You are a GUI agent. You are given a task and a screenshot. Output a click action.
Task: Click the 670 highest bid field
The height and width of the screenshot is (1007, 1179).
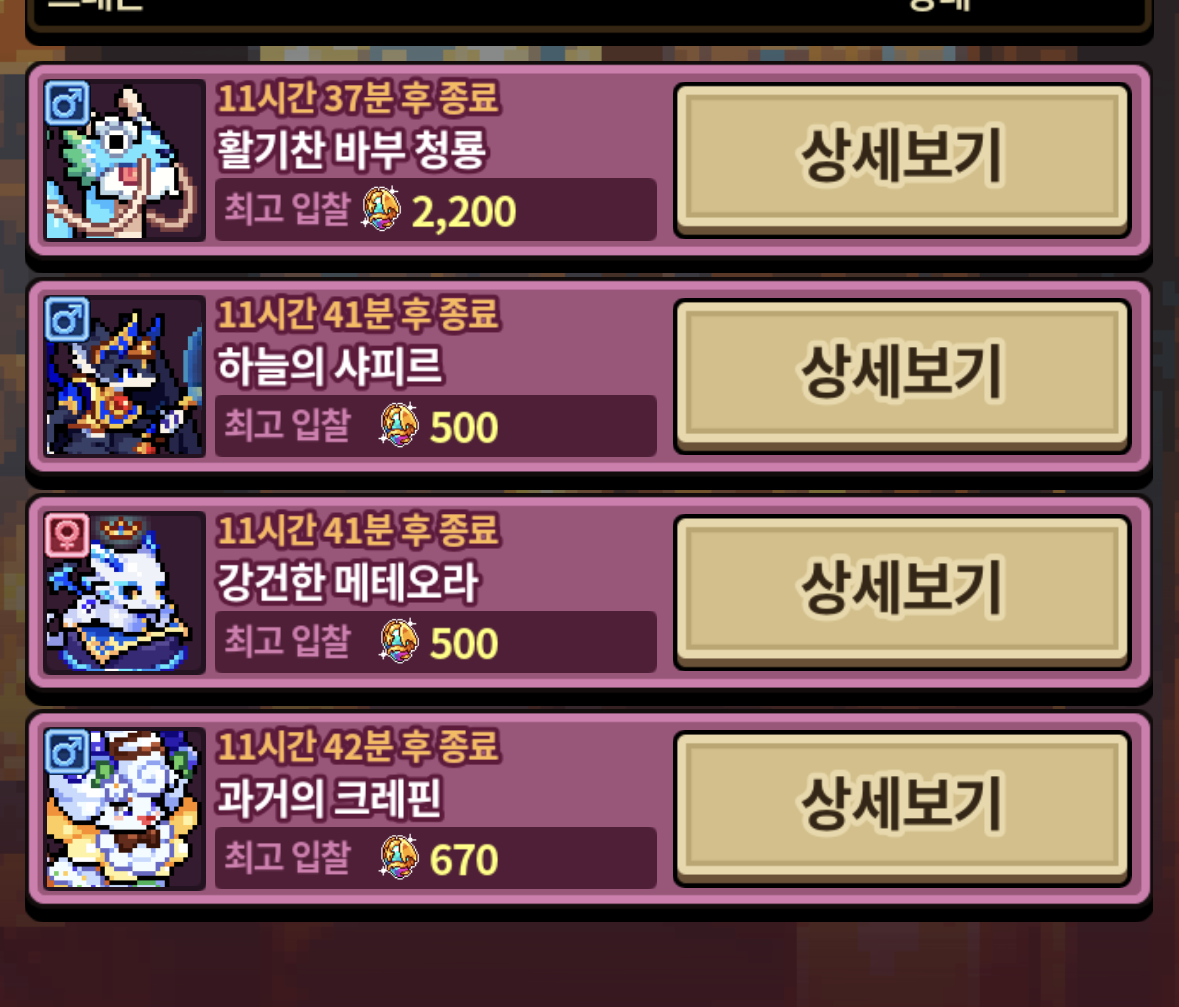pos(436,858)
